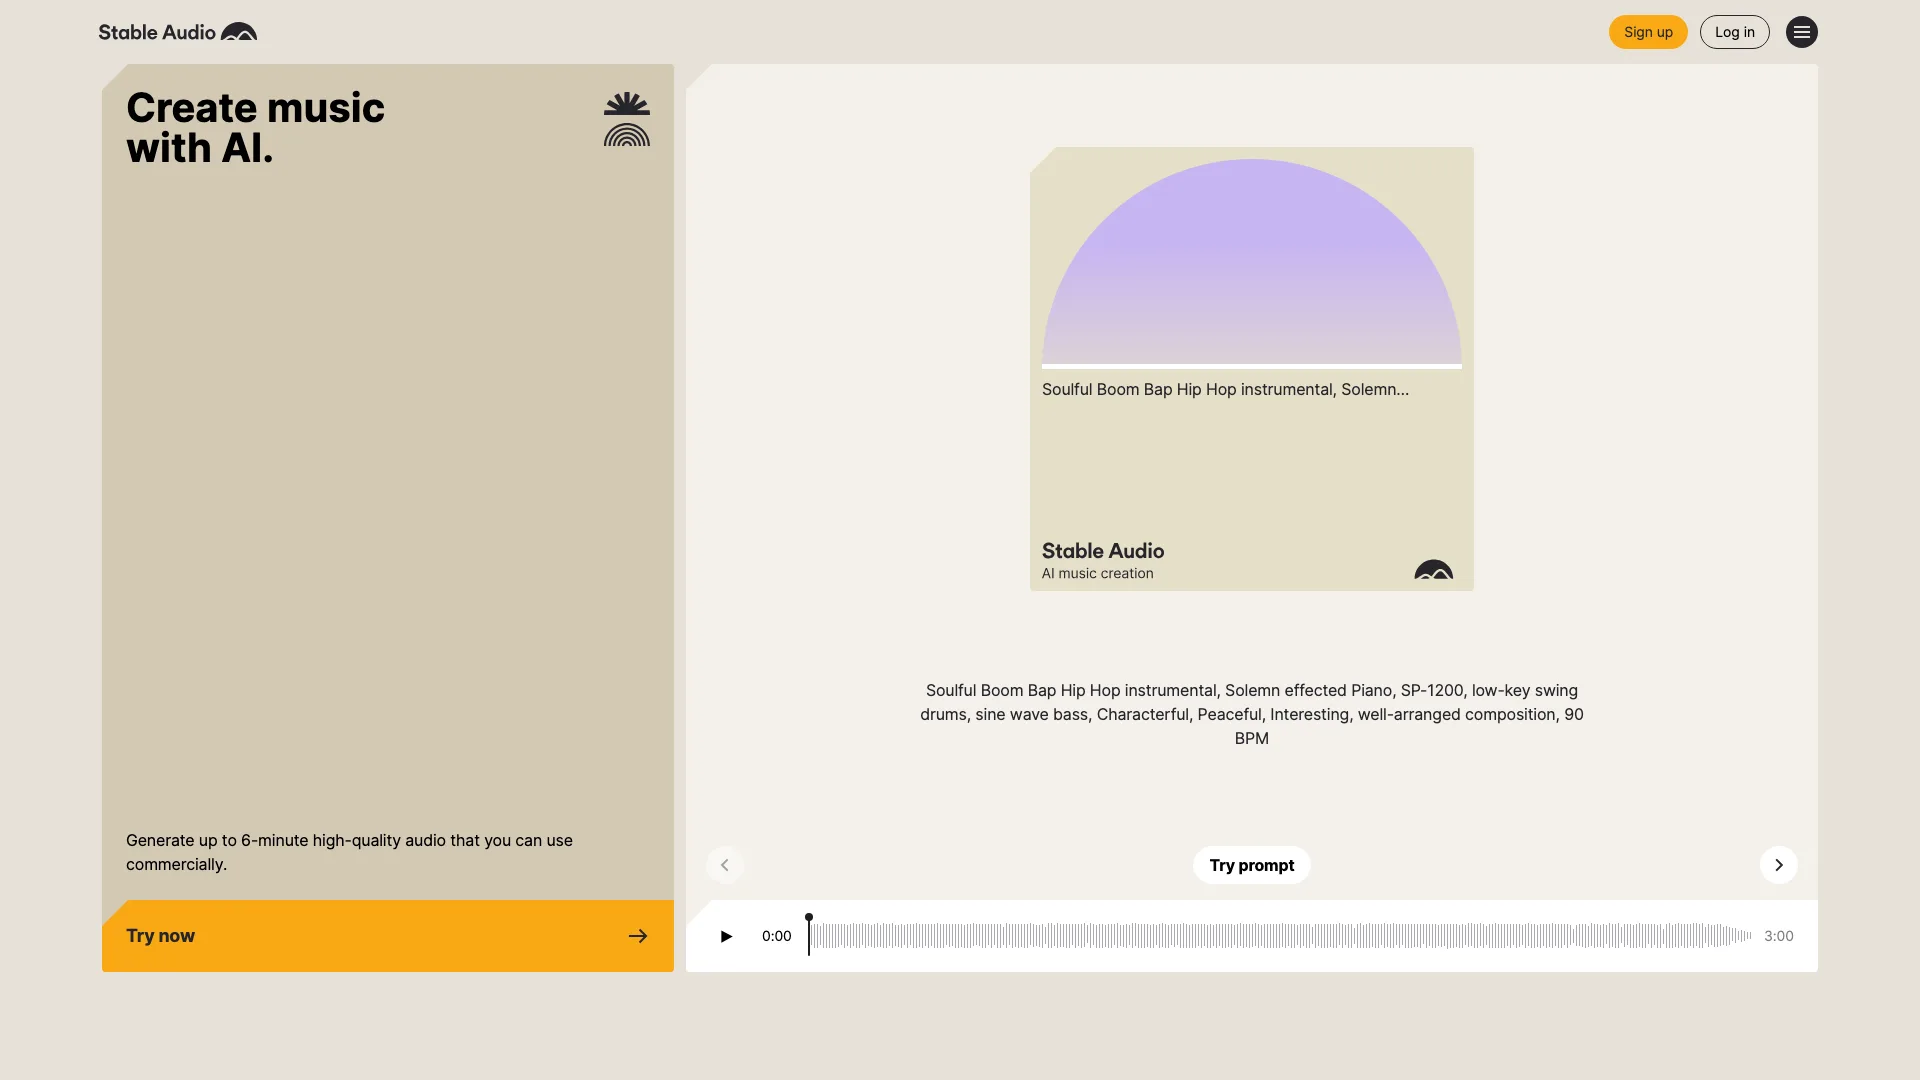The width and height of the screenshot is (1920, 1080).
Task: Click the Try now button label
Action: pyautogui.click(x=160, y=936)
